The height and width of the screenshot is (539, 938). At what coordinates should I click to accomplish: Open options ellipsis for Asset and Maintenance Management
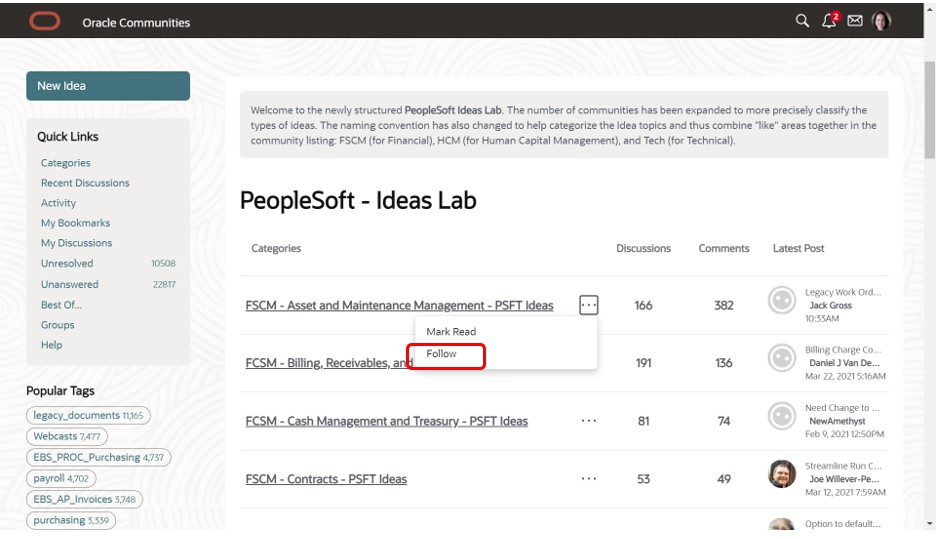[589, 305]
